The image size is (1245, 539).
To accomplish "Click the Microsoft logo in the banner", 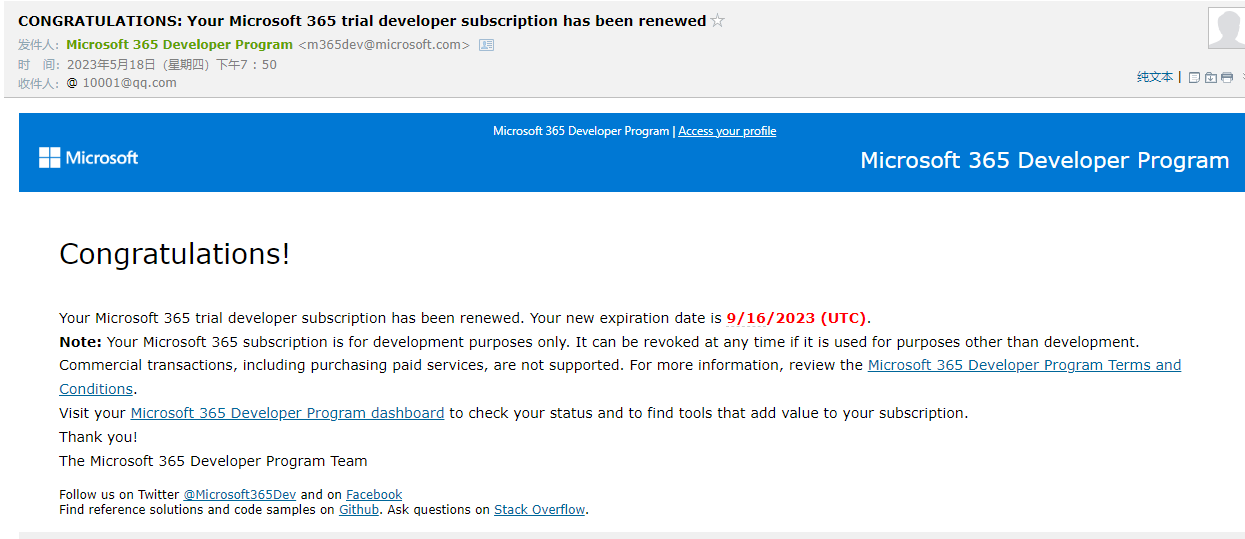I will 88,158.
